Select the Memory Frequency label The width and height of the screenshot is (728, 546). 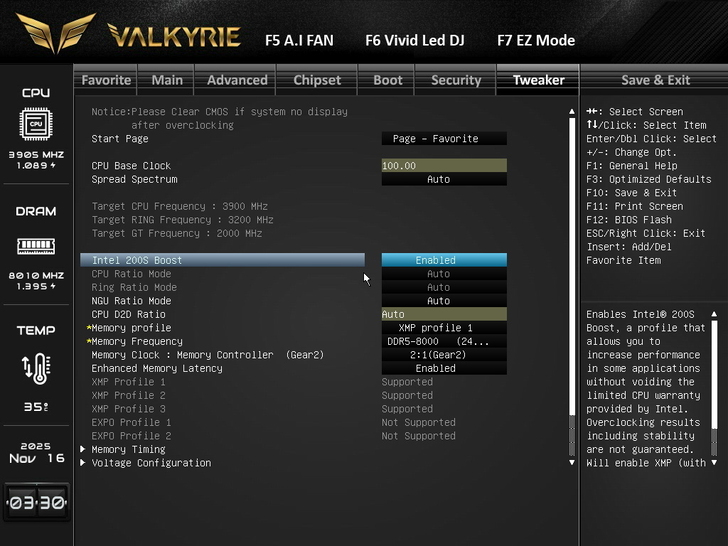pyautogui.click(x=137, y=341)
